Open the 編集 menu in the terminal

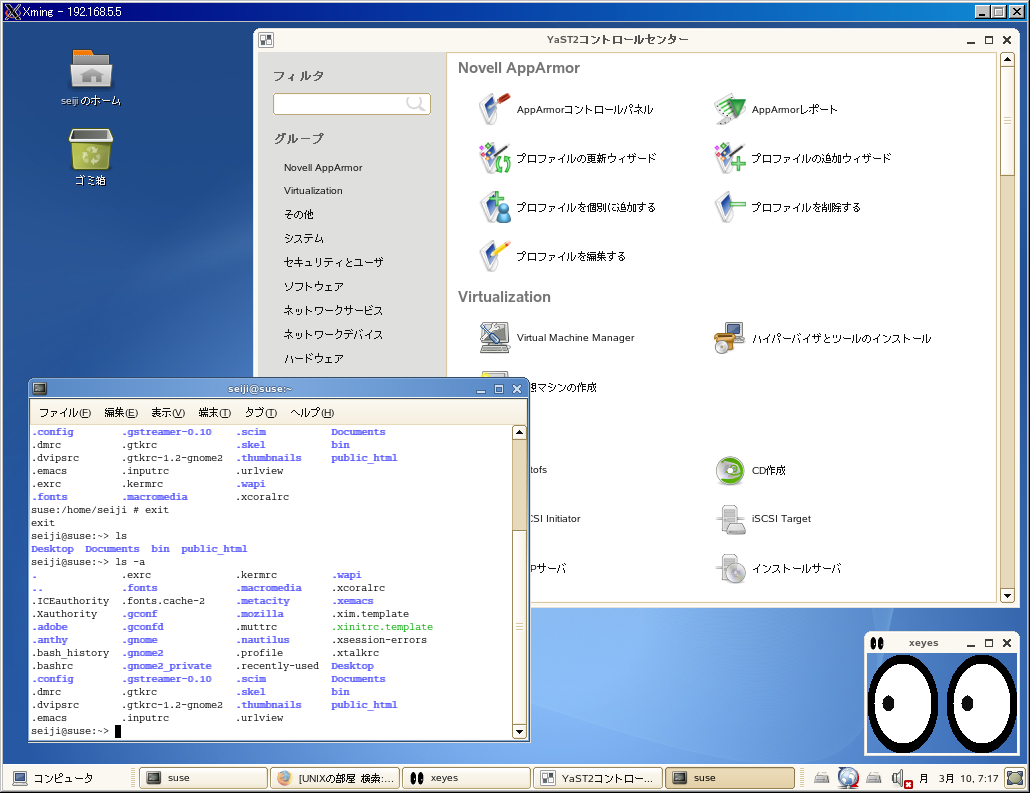coord(121,413)
